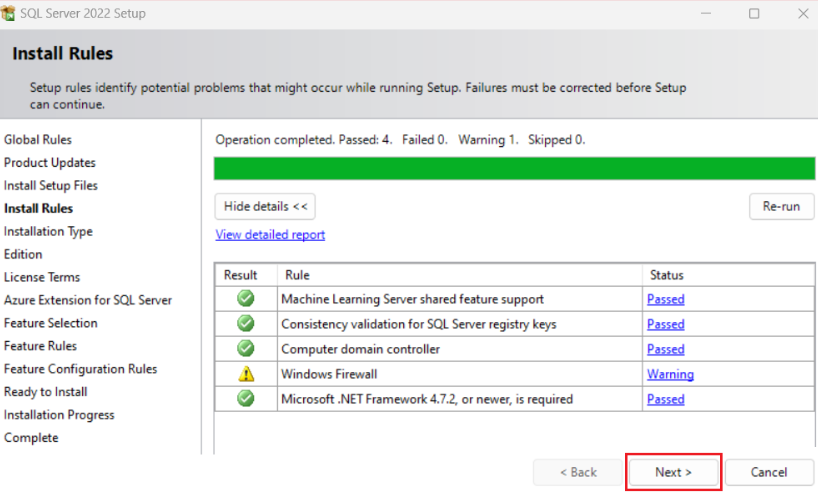Maximize the SQL Server Setup window

(x=754, y=14)
